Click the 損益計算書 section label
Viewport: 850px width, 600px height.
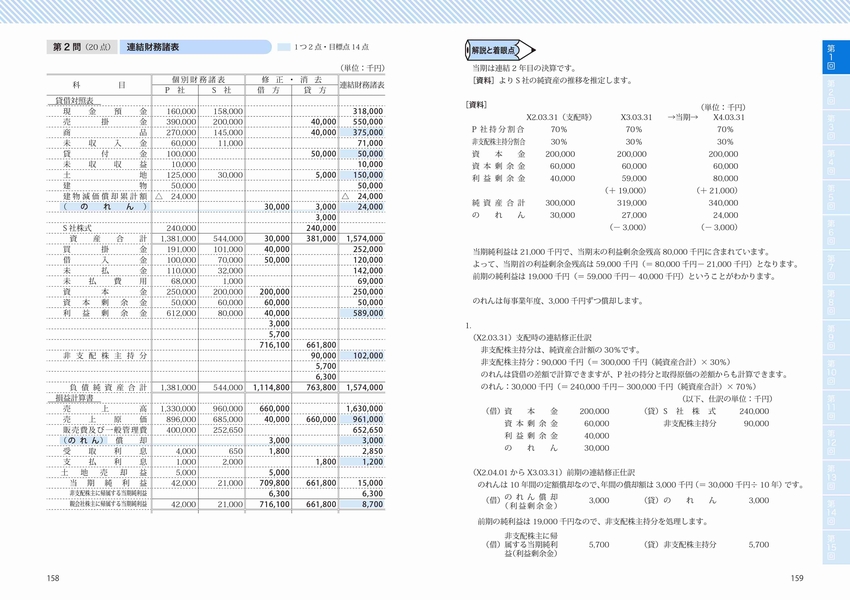(x=74, y=398)
